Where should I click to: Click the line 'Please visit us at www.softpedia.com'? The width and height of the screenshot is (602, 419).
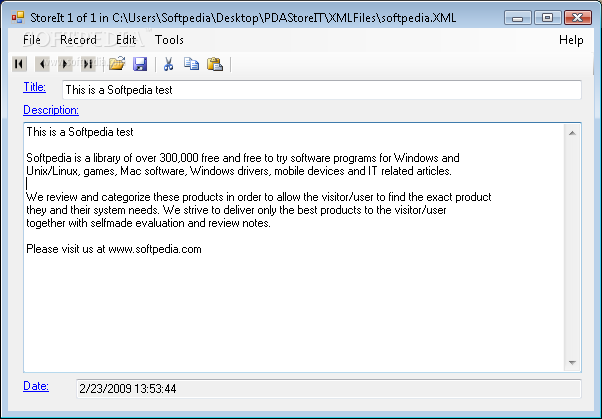click(114, 249)
